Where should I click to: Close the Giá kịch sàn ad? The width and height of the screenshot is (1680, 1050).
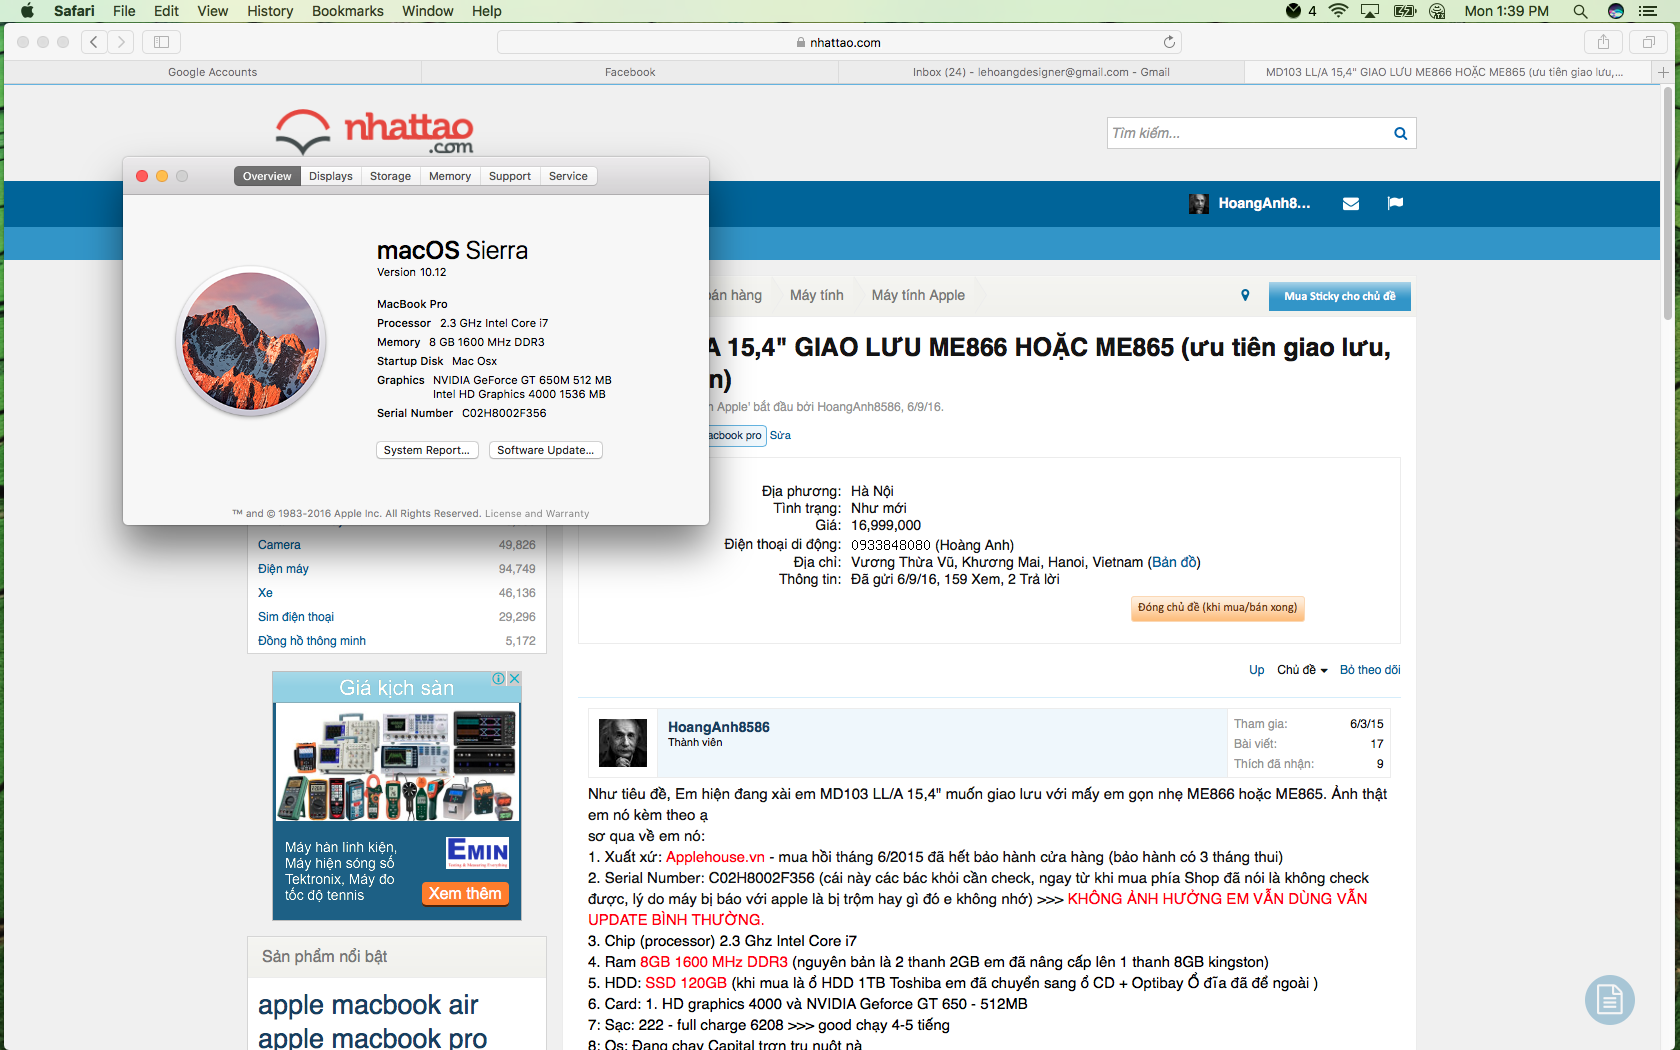[x=514, y=678]
